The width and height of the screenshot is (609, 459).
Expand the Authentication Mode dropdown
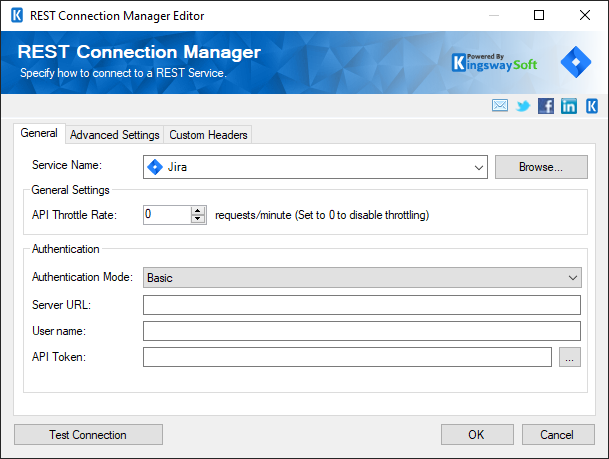[572, 278]
